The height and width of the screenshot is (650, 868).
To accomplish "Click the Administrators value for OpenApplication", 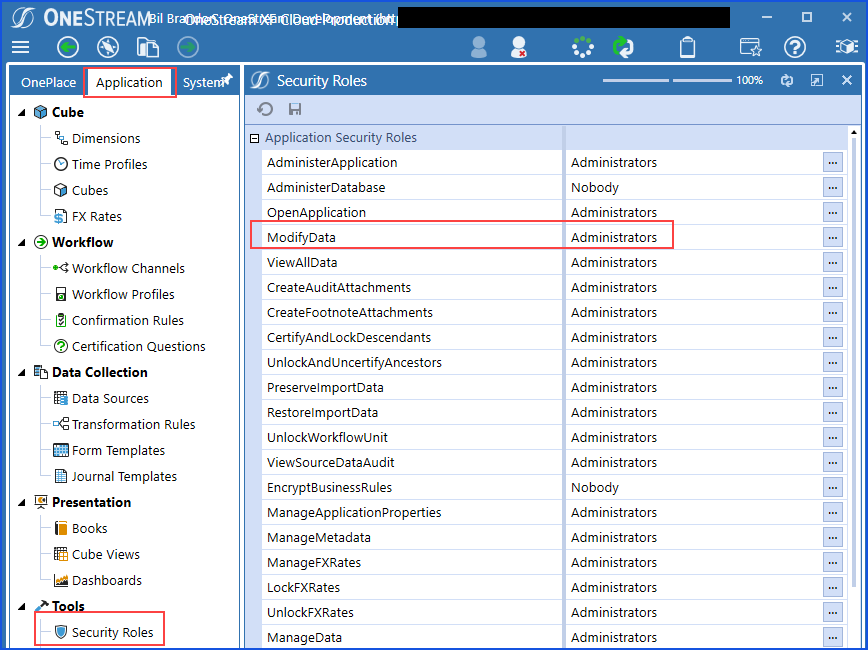I will click(x=614, y=213).
